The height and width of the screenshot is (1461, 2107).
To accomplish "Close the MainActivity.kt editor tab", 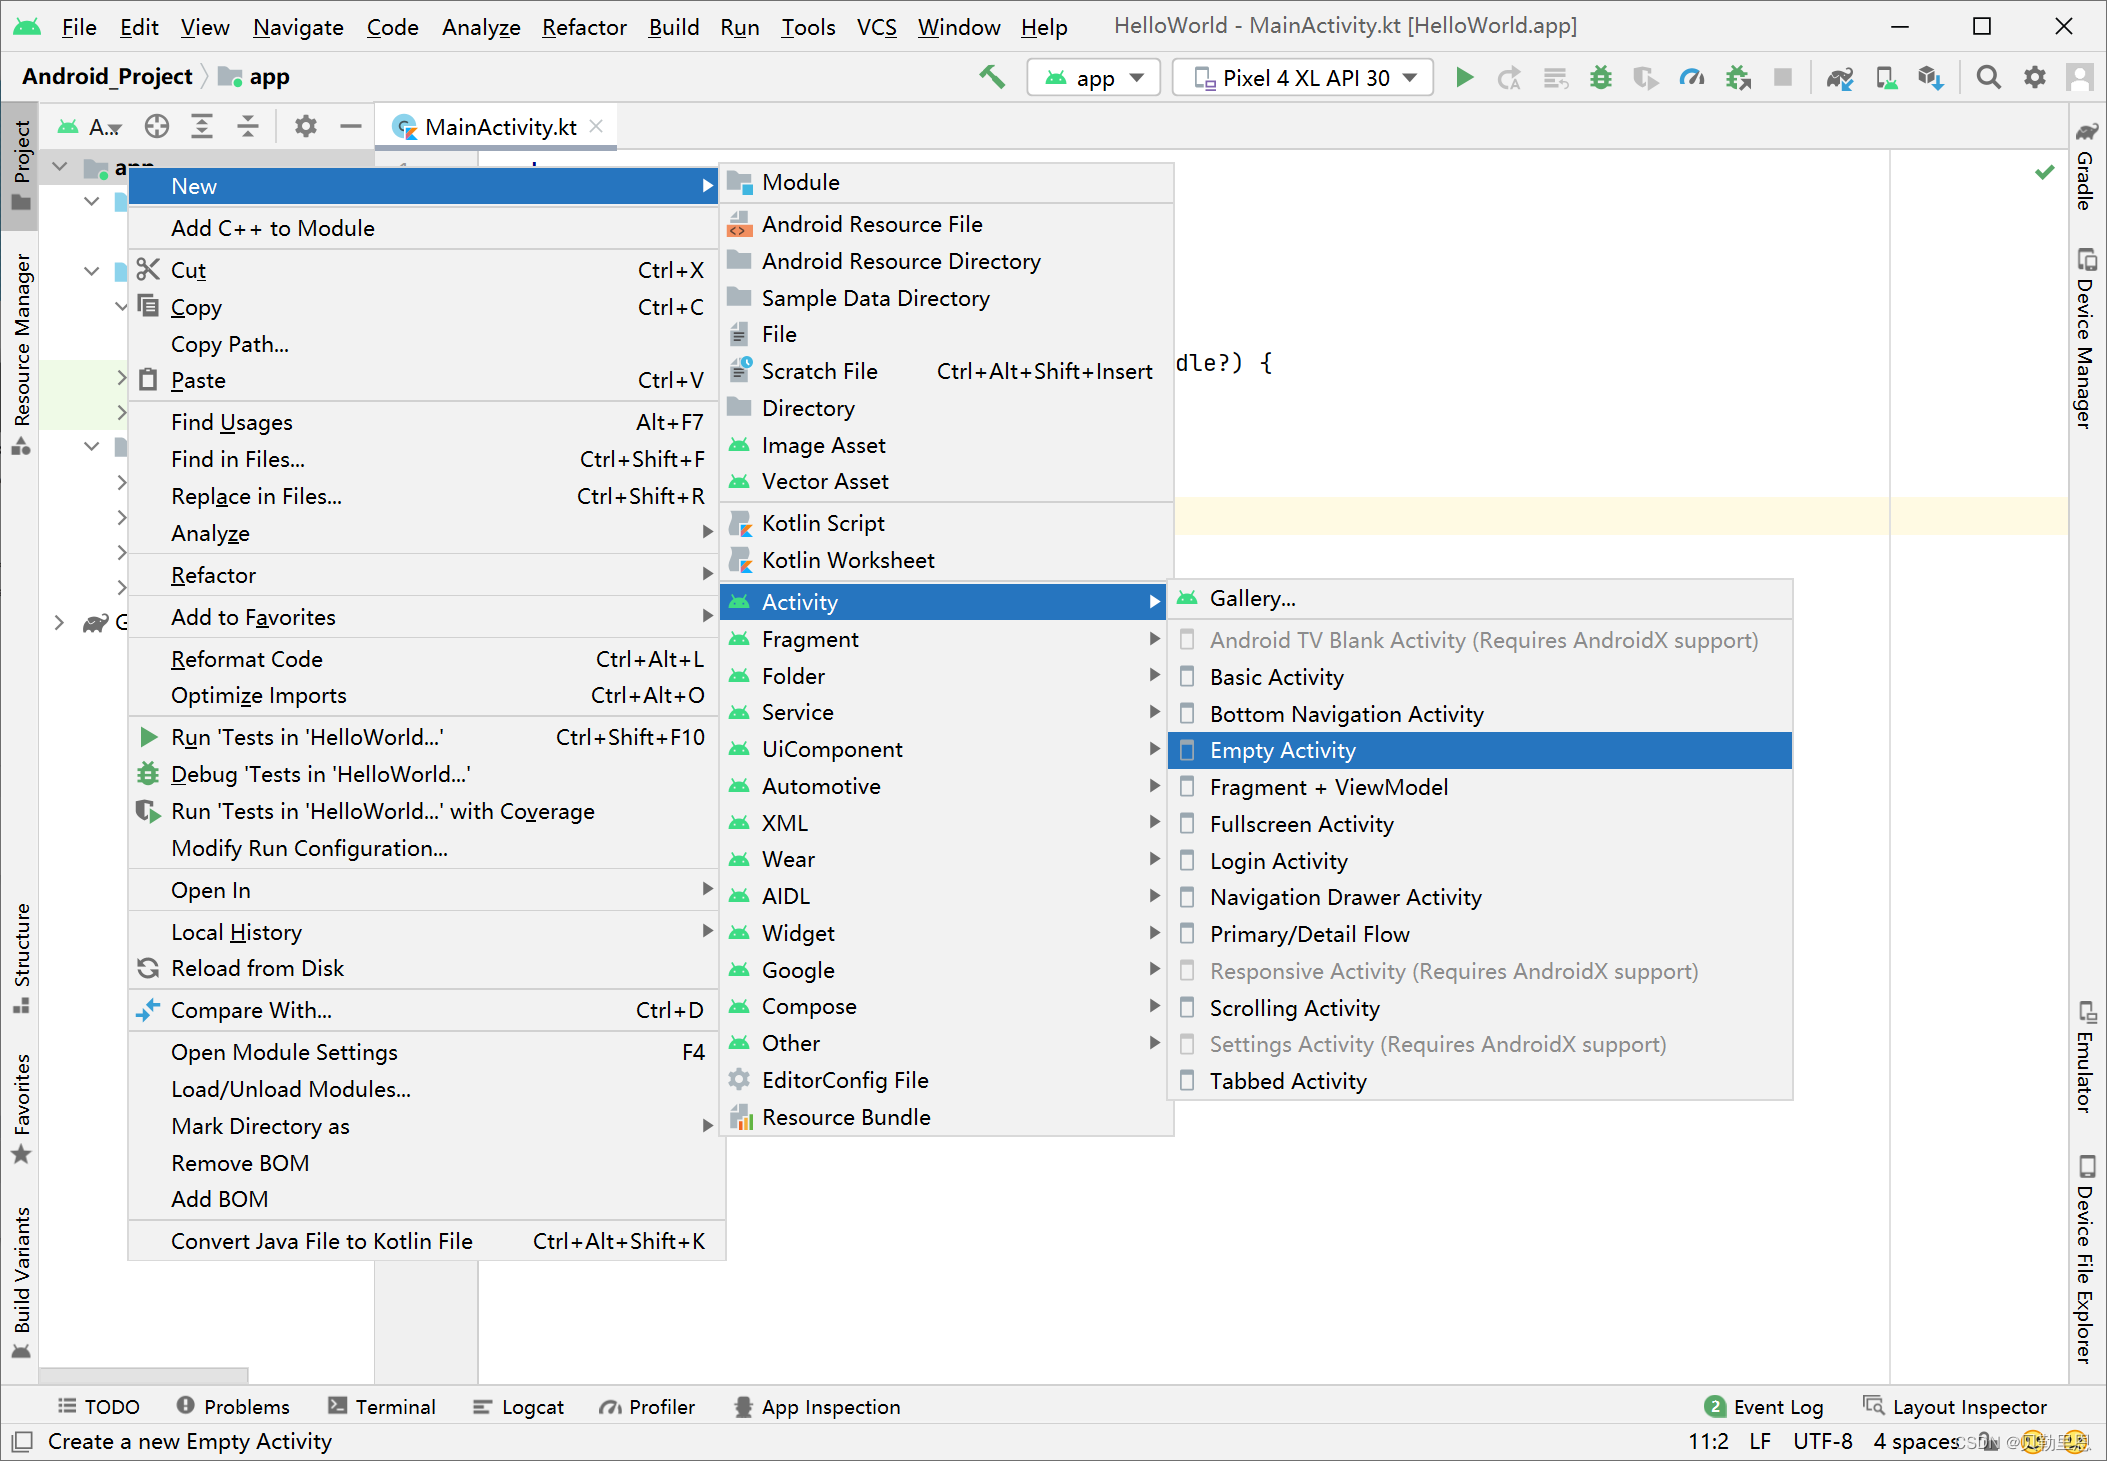I will point(597,126).
